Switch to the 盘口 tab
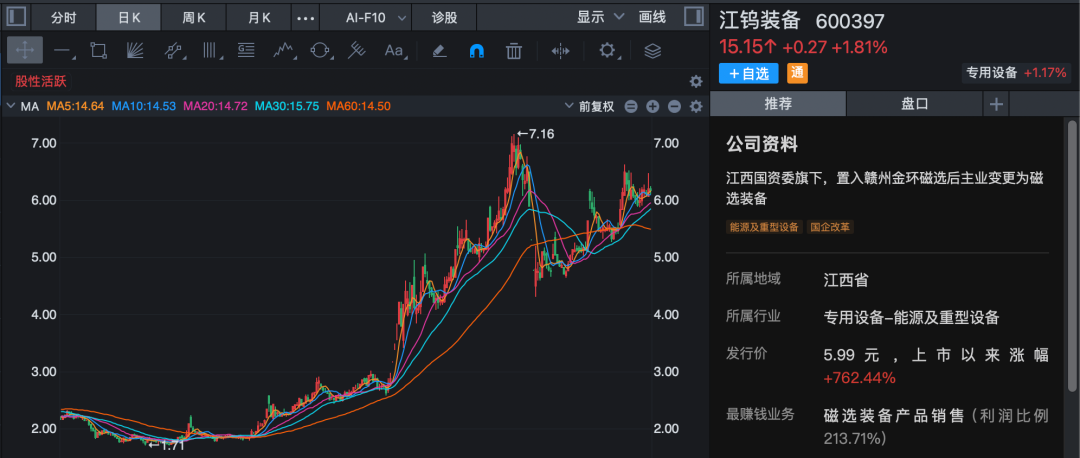The image size is (1080, 458). click(x=914, y=103)
